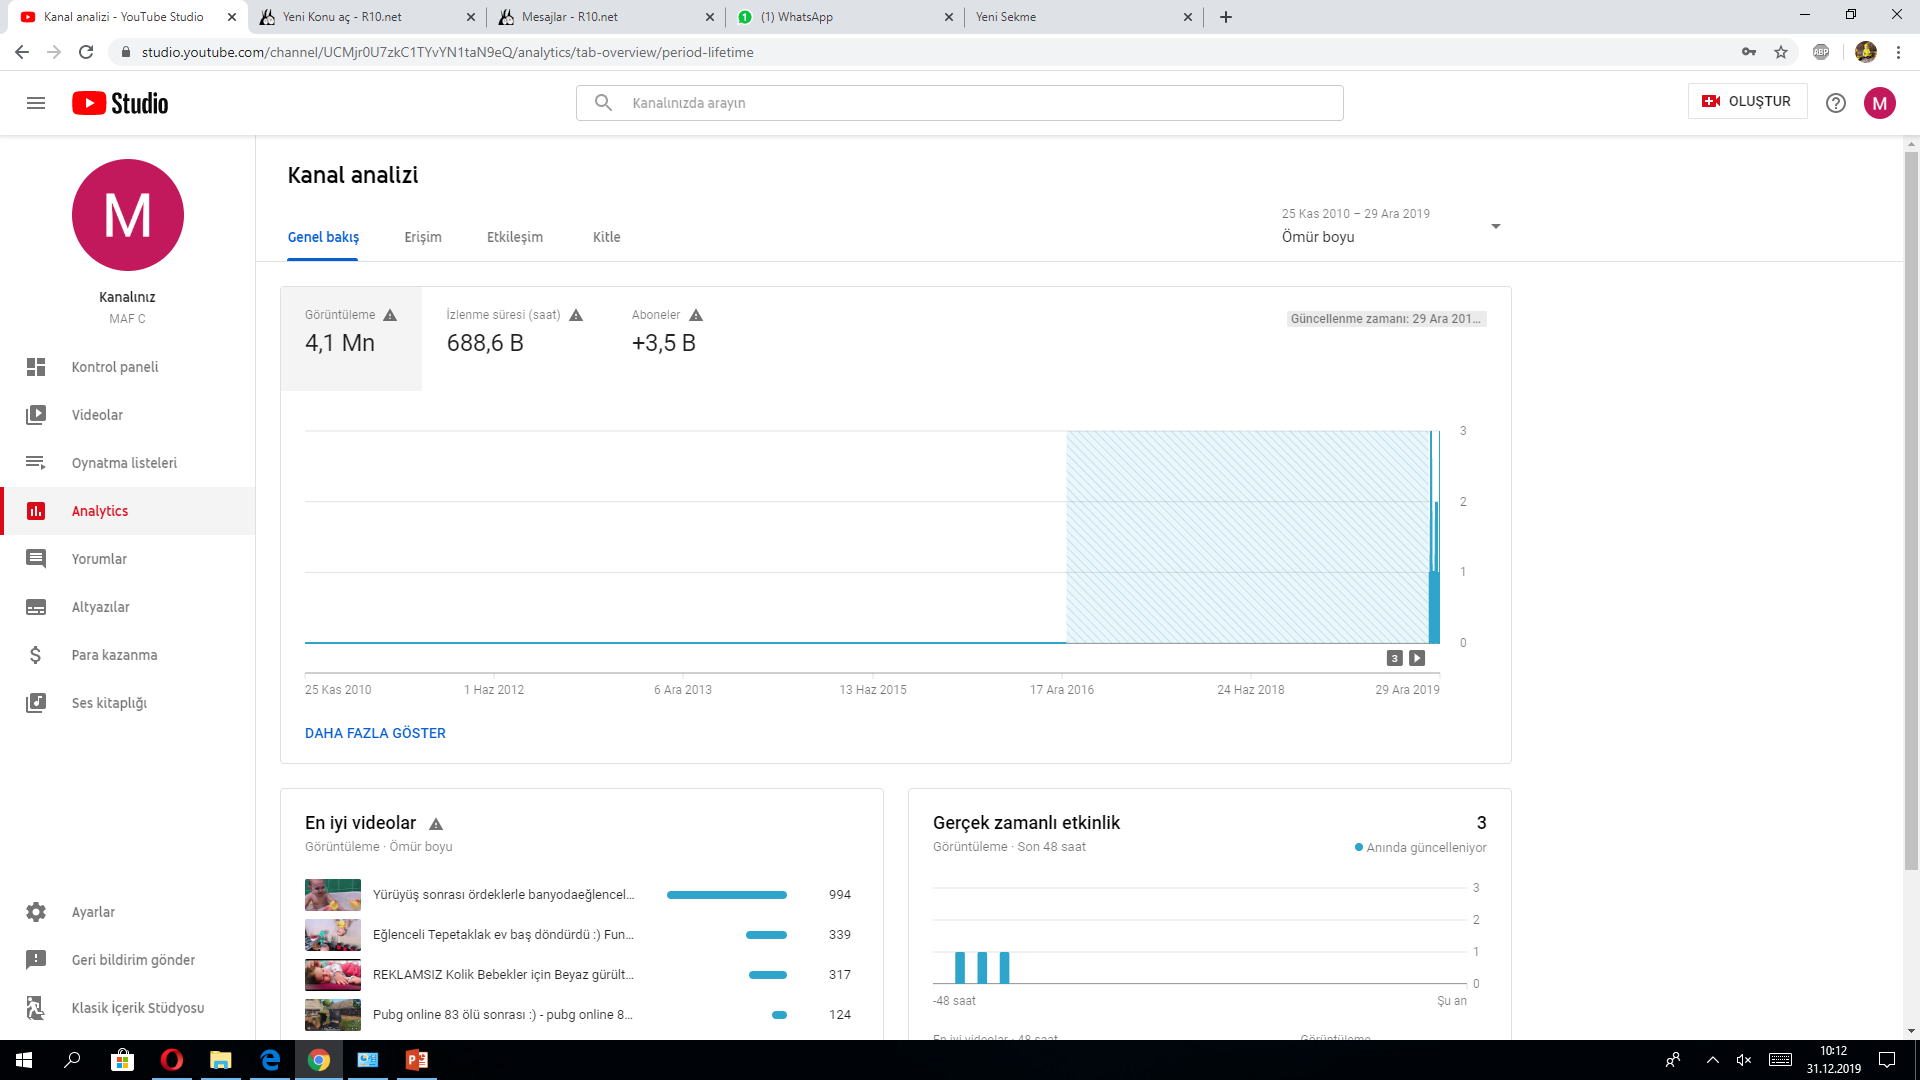Open Ayarlar settings
Image resolution: width=1920 pixels, height=1080 pixels.
coord(128,912)
